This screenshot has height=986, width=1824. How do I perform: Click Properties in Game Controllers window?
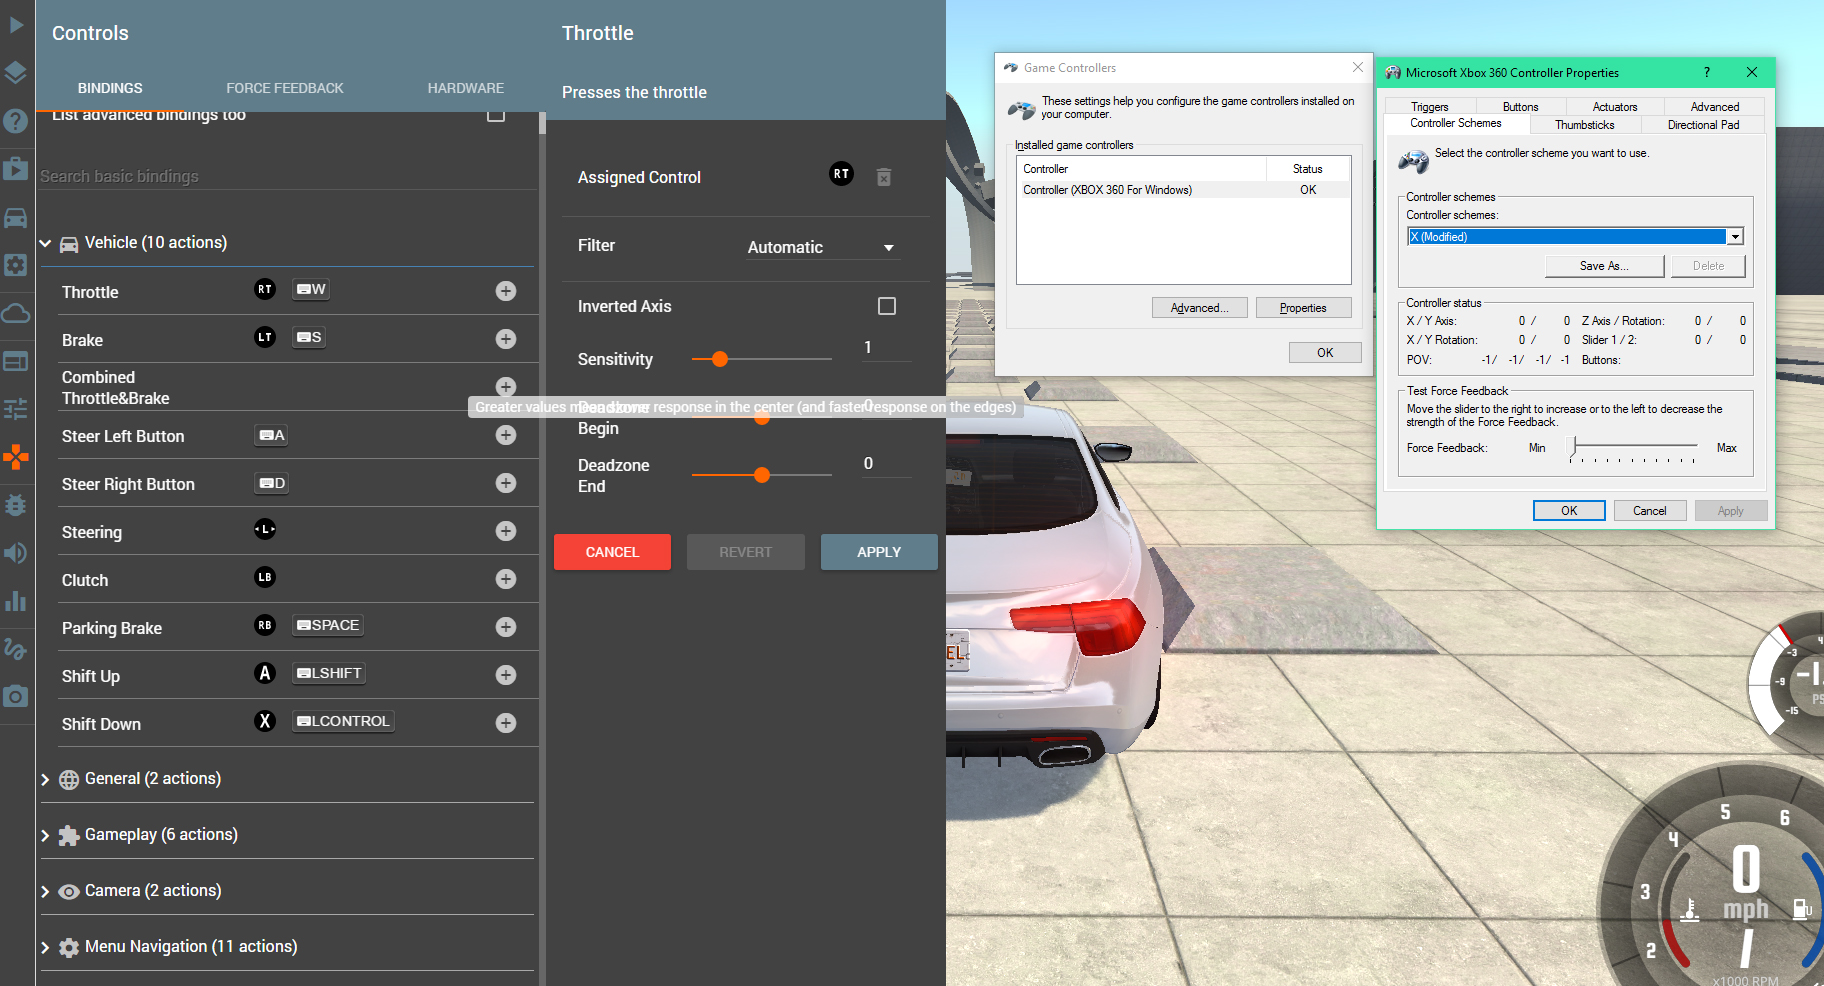tap(1303, 308)
